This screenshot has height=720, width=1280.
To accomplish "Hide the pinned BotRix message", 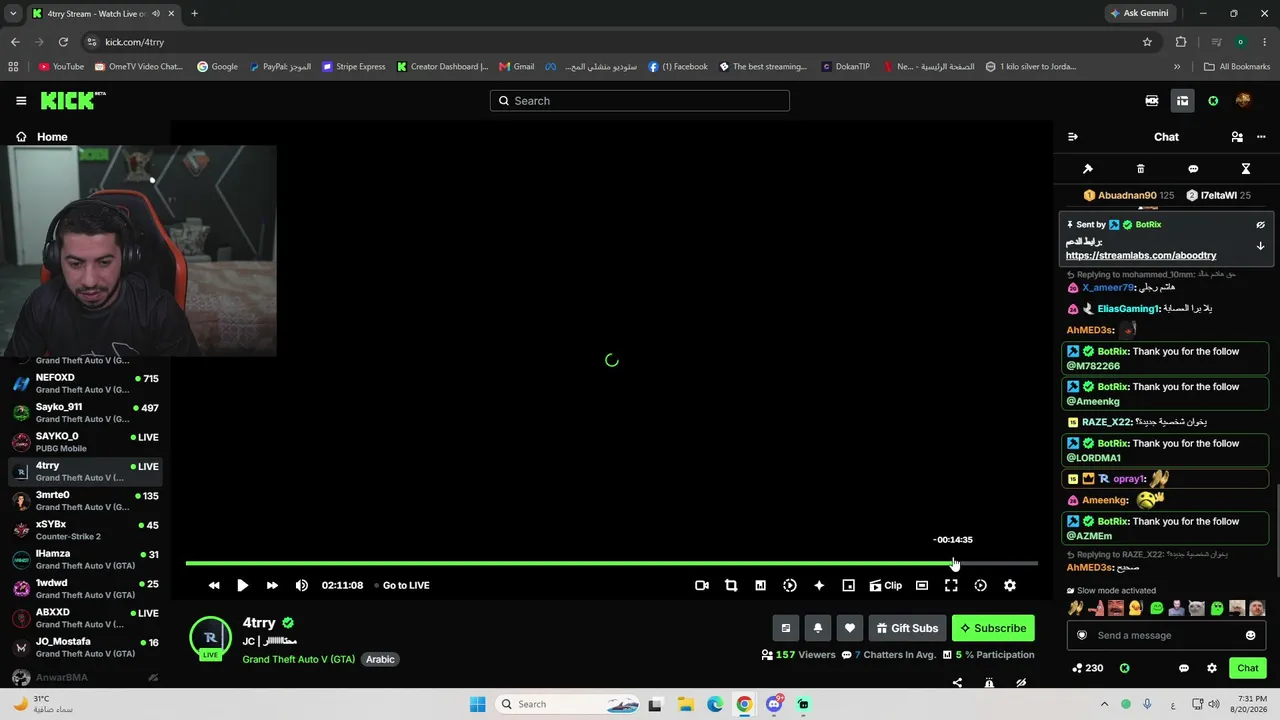I will tap(1261, 225).
